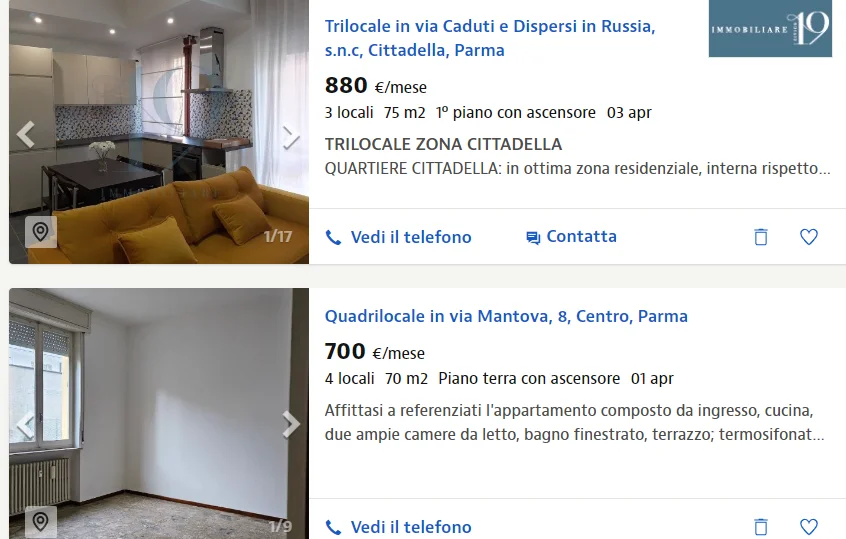Open the kitchen and sofa photo thumbnail
This screenshot has height=539, width=846.
[159, 132]
